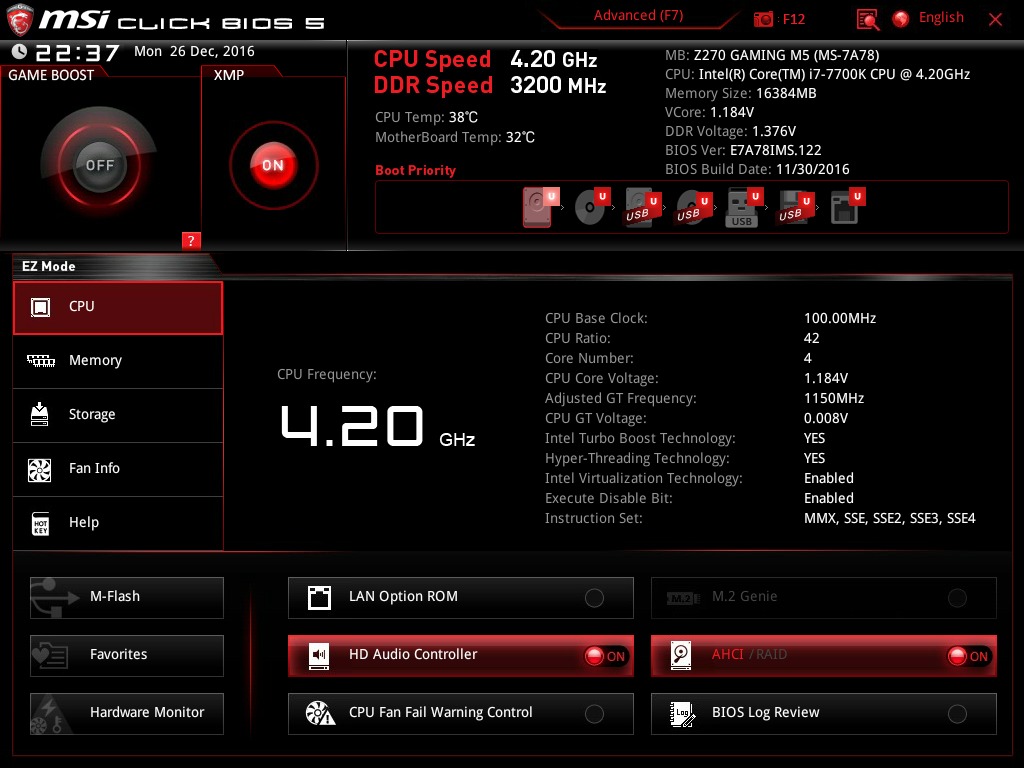The image size is (1024, 768).
Task: Click the DDR Voltage 1.376V line
Action: pyautogui.click(x=730, y=131)
